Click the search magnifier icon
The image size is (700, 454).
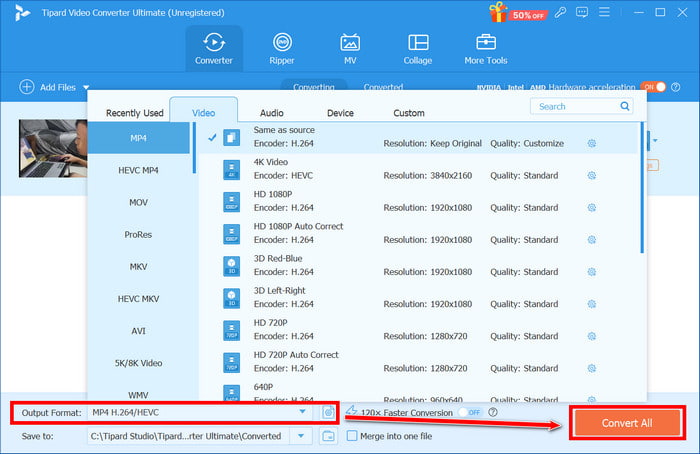625,106
